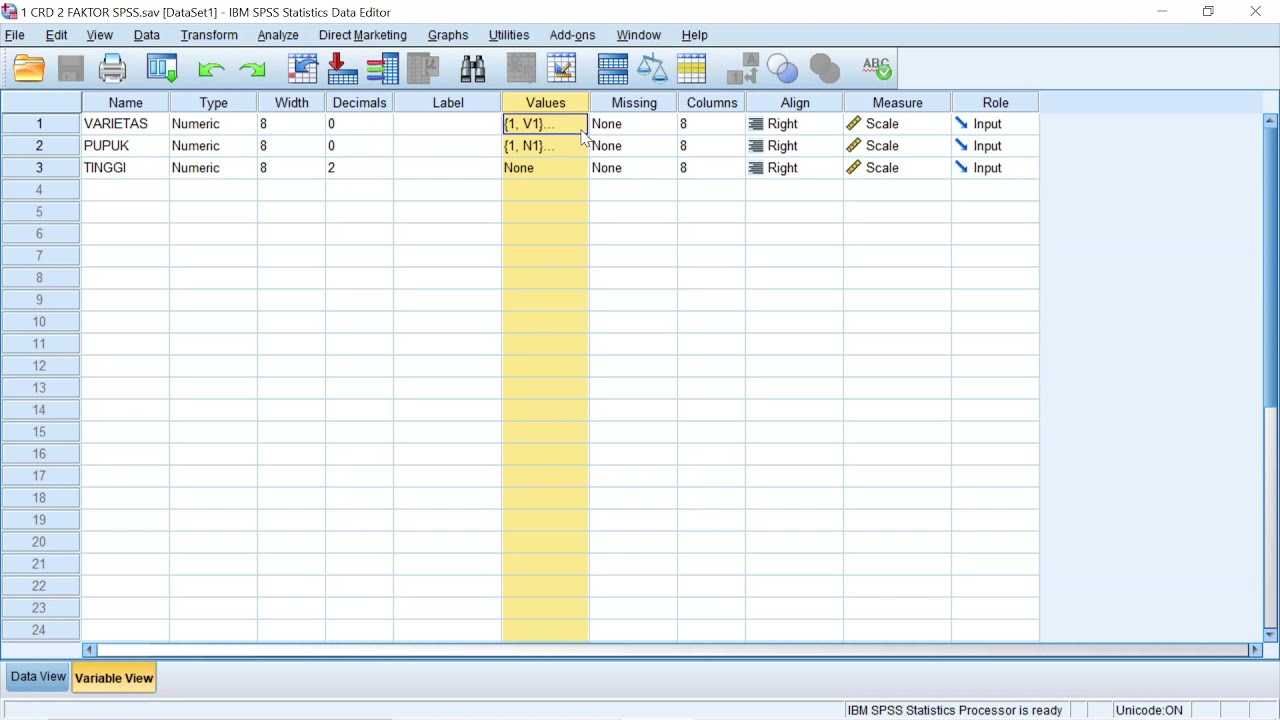Click the Measure column header

(897, 102)
